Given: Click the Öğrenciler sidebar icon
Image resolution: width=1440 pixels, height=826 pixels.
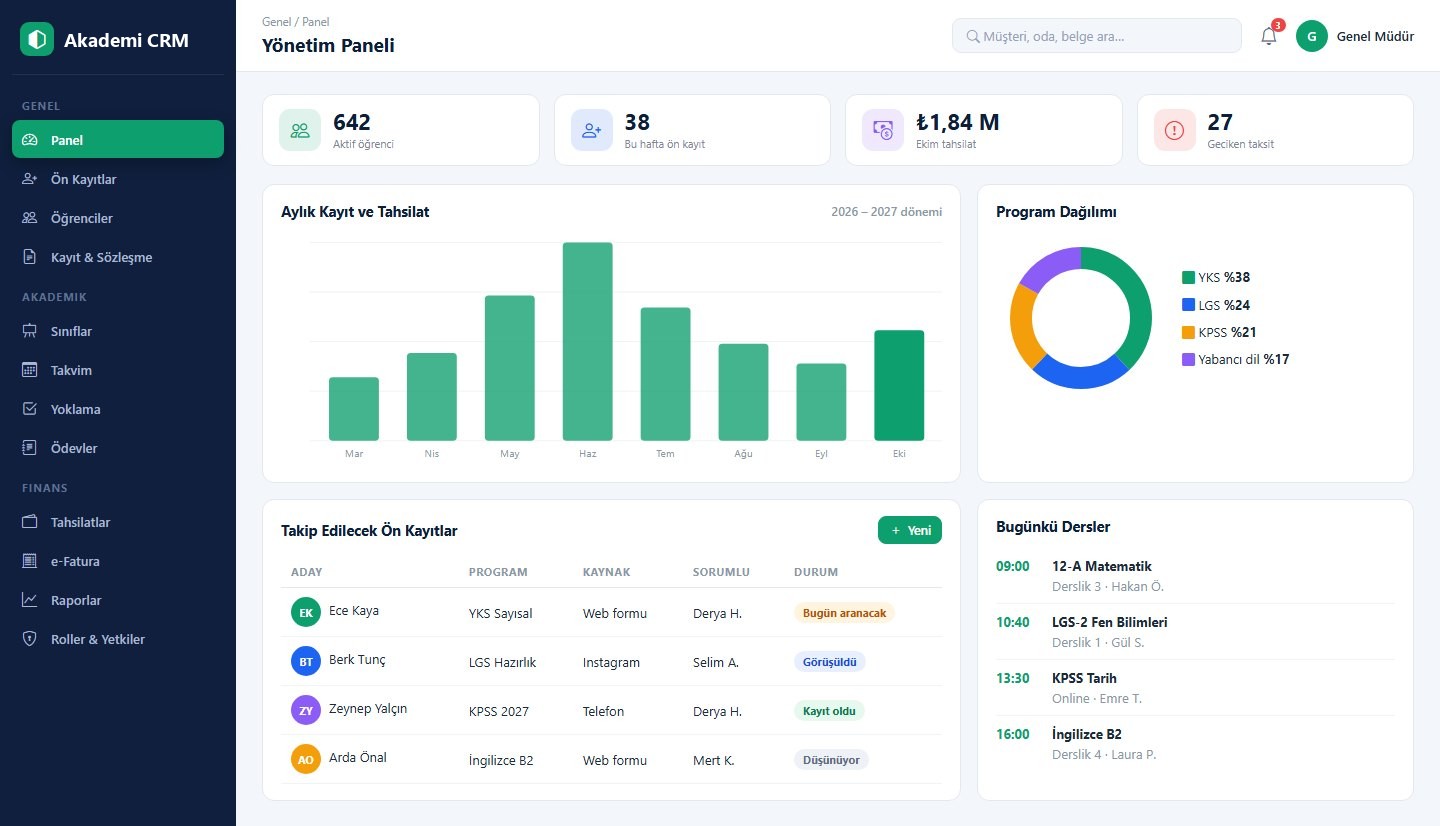Looking at the screenshot, I should coord(30,218).
